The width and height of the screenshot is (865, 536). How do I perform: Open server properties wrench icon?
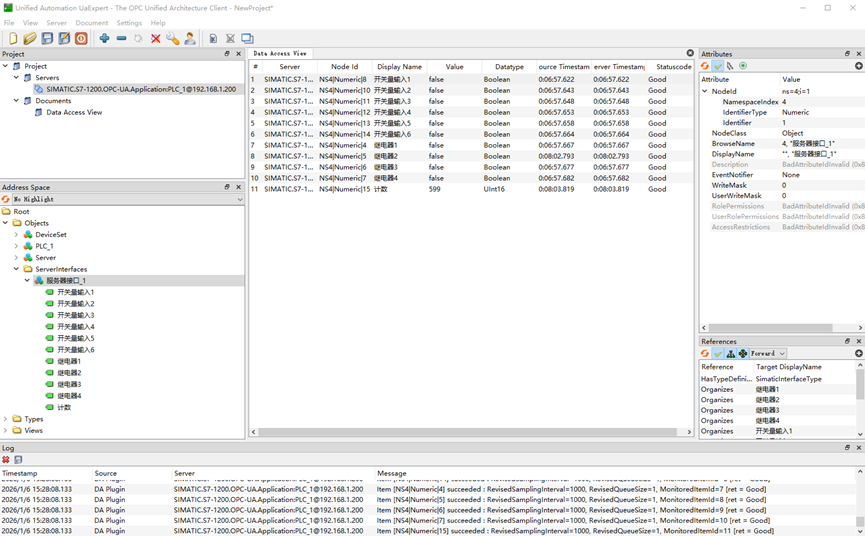coord(173,38)
